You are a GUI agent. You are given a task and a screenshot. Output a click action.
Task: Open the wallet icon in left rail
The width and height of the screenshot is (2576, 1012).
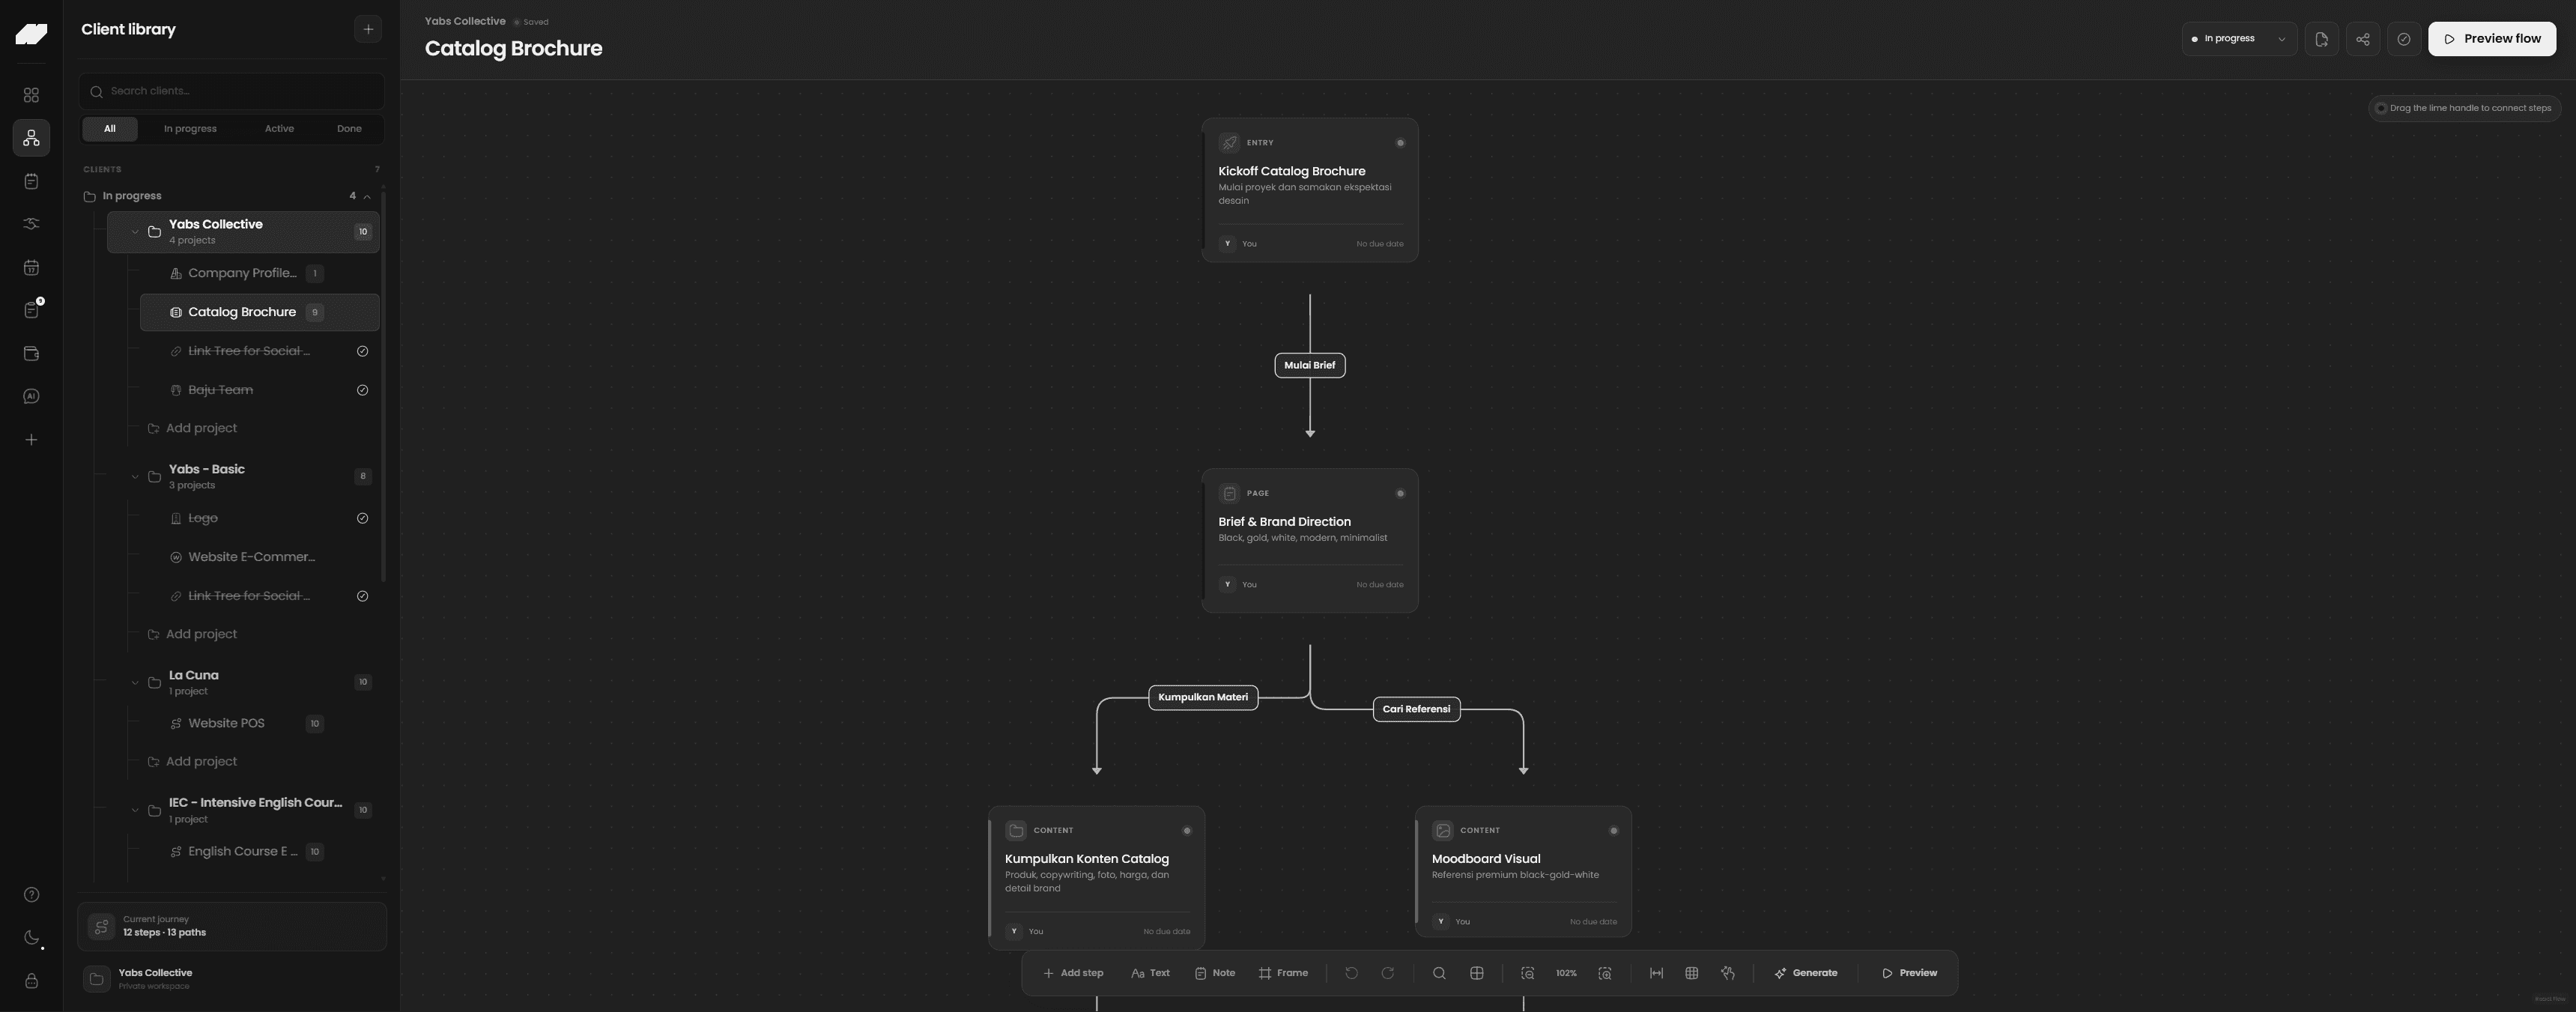click(x=31, y=353)
